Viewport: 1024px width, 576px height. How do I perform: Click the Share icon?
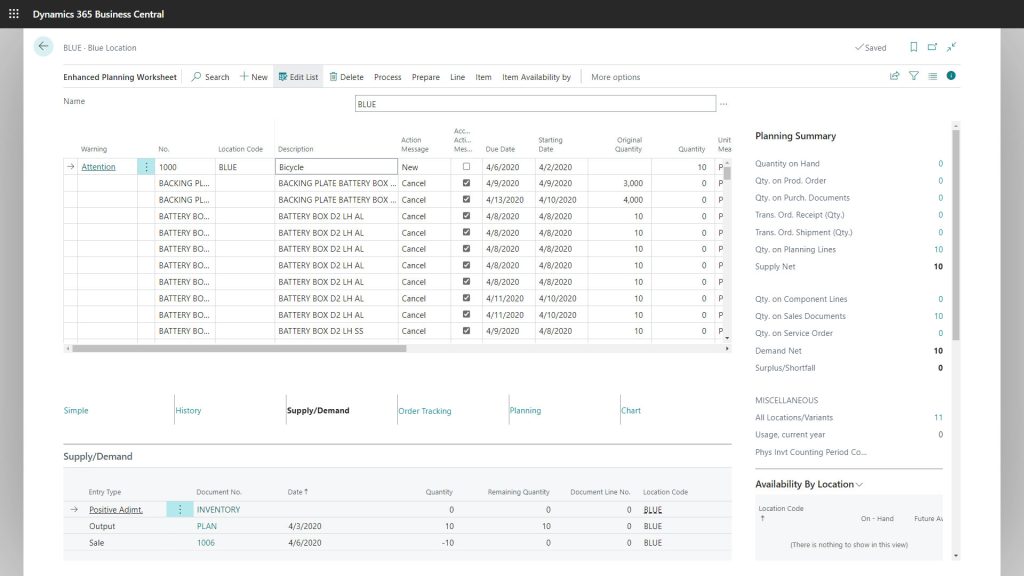893,77
